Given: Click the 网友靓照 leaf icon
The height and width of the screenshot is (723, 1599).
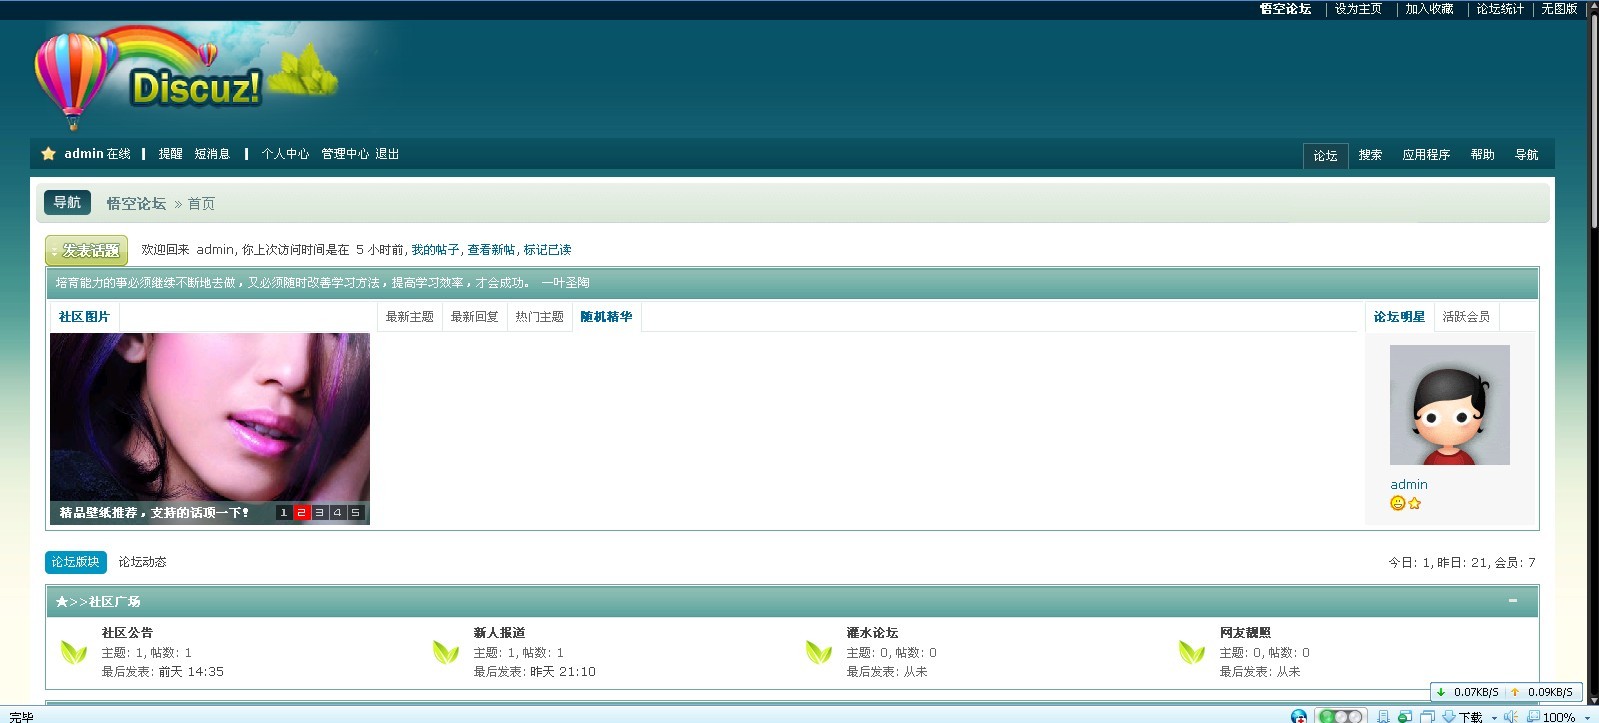Looking at the screenshot, I should [1192, 652].
